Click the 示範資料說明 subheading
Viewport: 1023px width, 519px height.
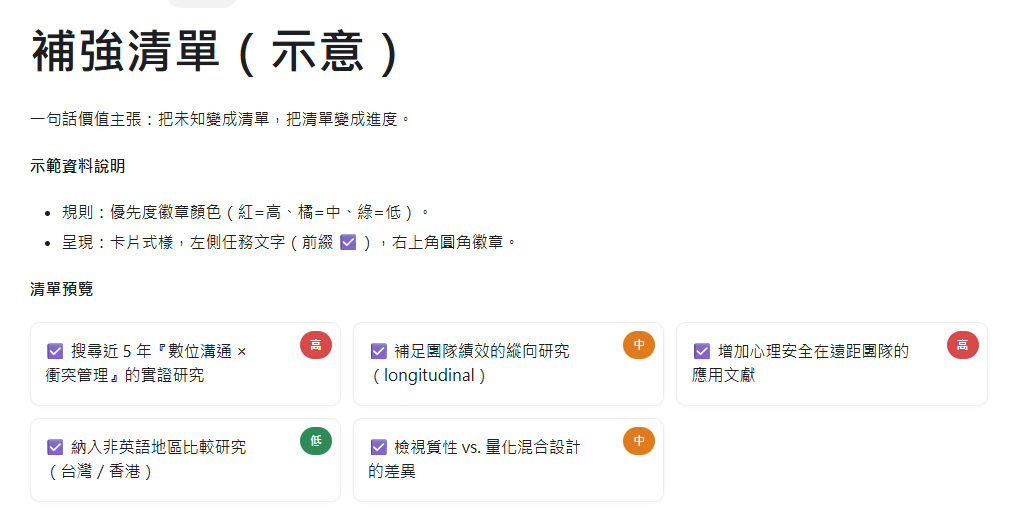coord(78,166)
